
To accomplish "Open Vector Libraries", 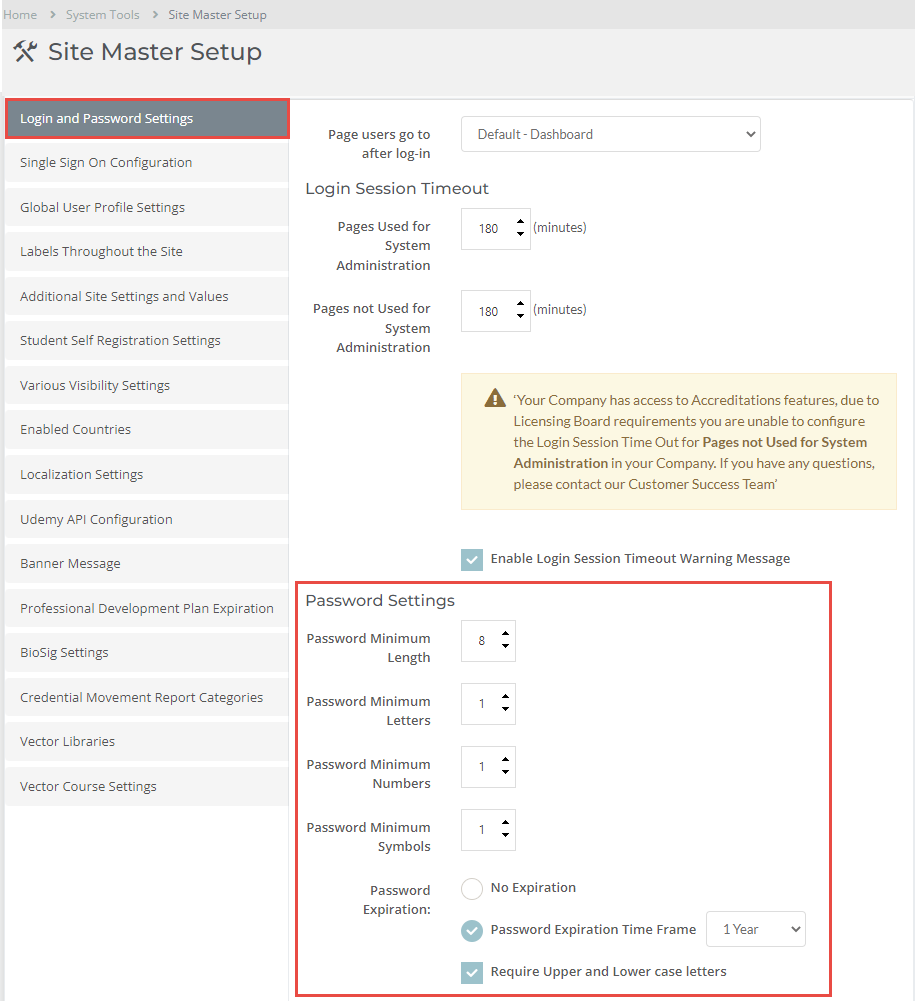I will click(x=147, y=742).
